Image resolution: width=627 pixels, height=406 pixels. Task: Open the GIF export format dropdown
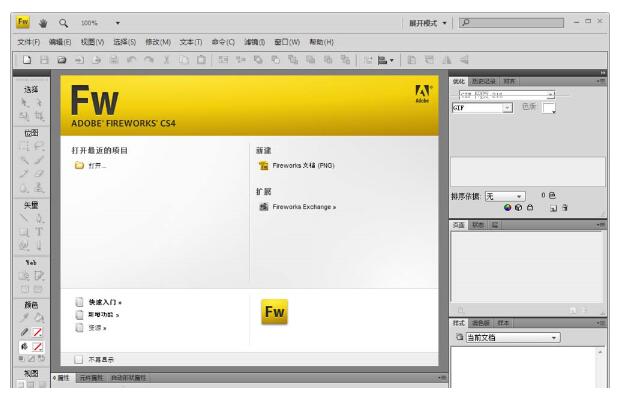click(482, 108)
